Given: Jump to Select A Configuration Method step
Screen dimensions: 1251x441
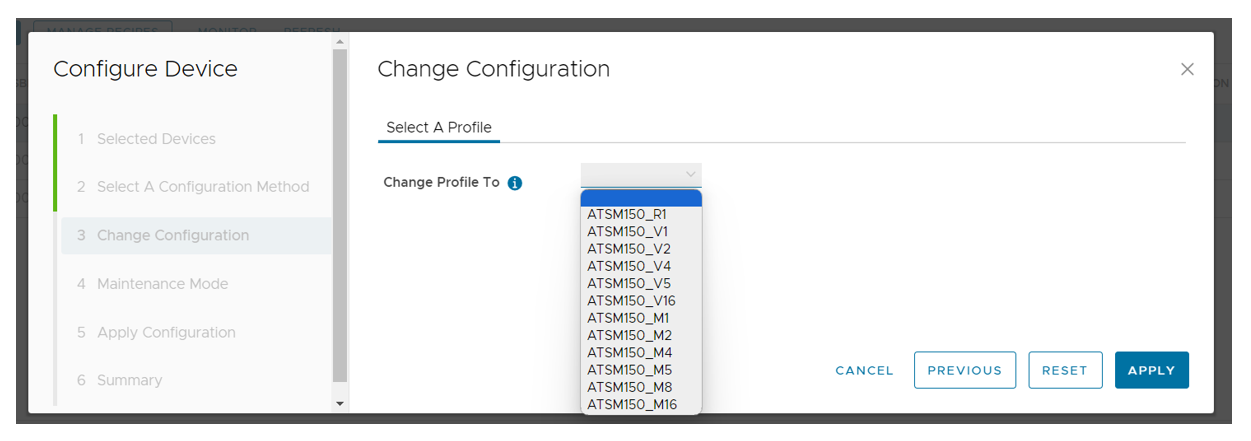Looking at the screenshot, I should click(203, 187).
